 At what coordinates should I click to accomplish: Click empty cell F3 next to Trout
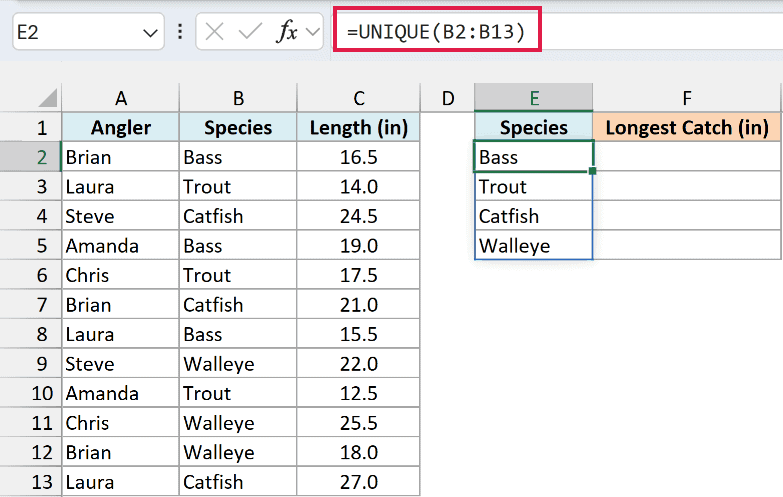coord(687,186)
